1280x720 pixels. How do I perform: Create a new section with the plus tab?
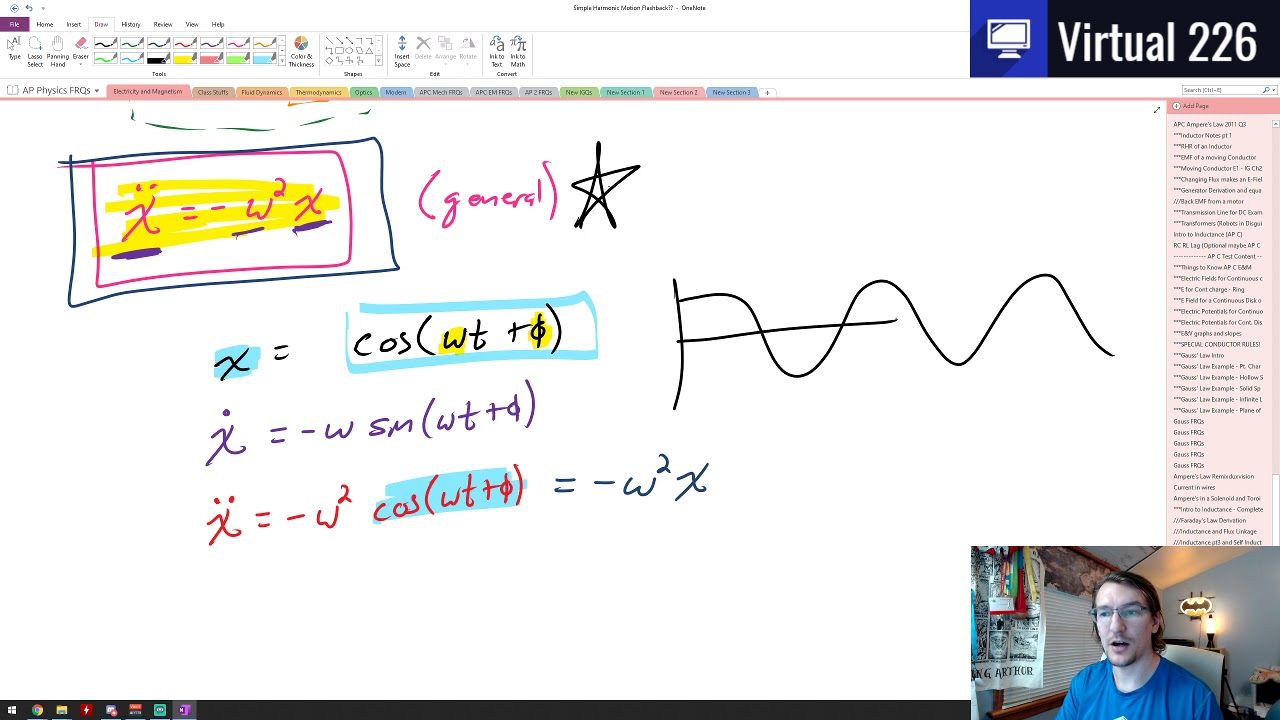click(767, 92)
